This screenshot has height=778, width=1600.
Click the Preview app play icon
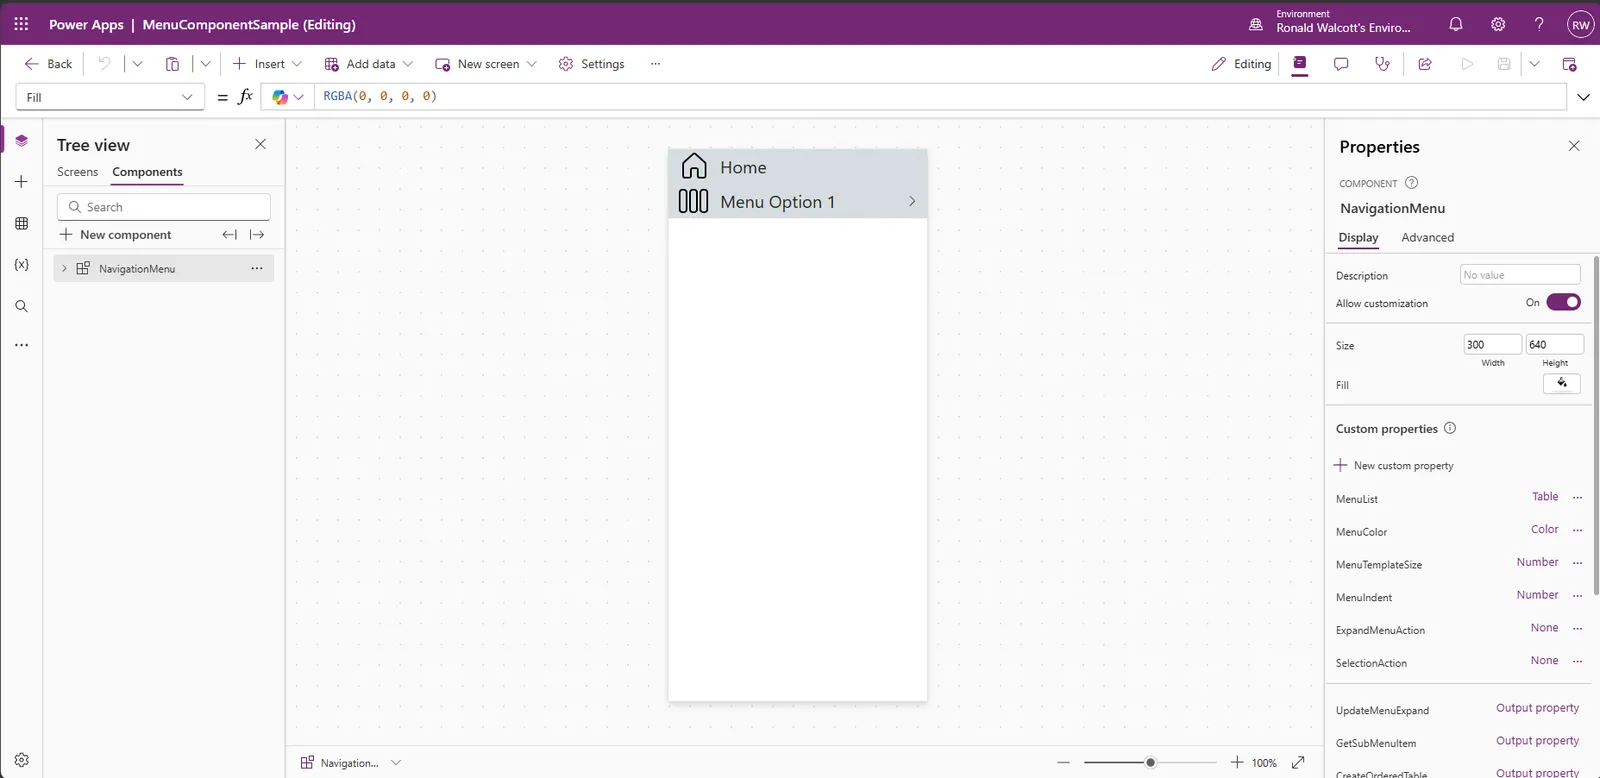pyautogui.click(x=1467, y=64)
